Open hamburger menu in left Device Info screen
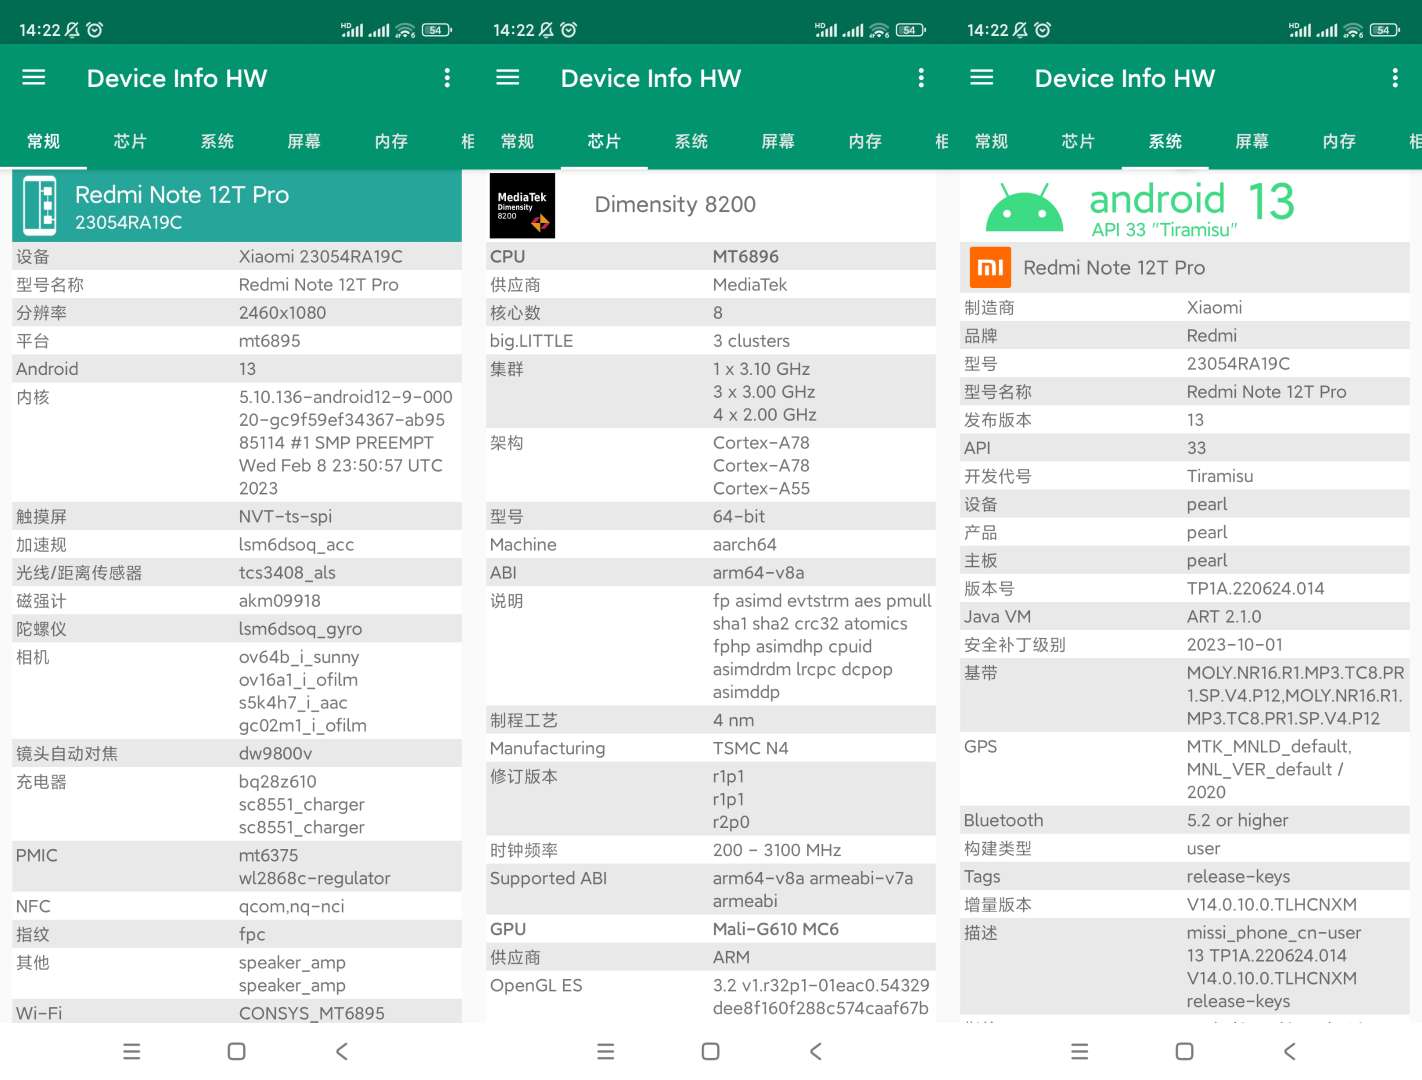 [34, 77]
